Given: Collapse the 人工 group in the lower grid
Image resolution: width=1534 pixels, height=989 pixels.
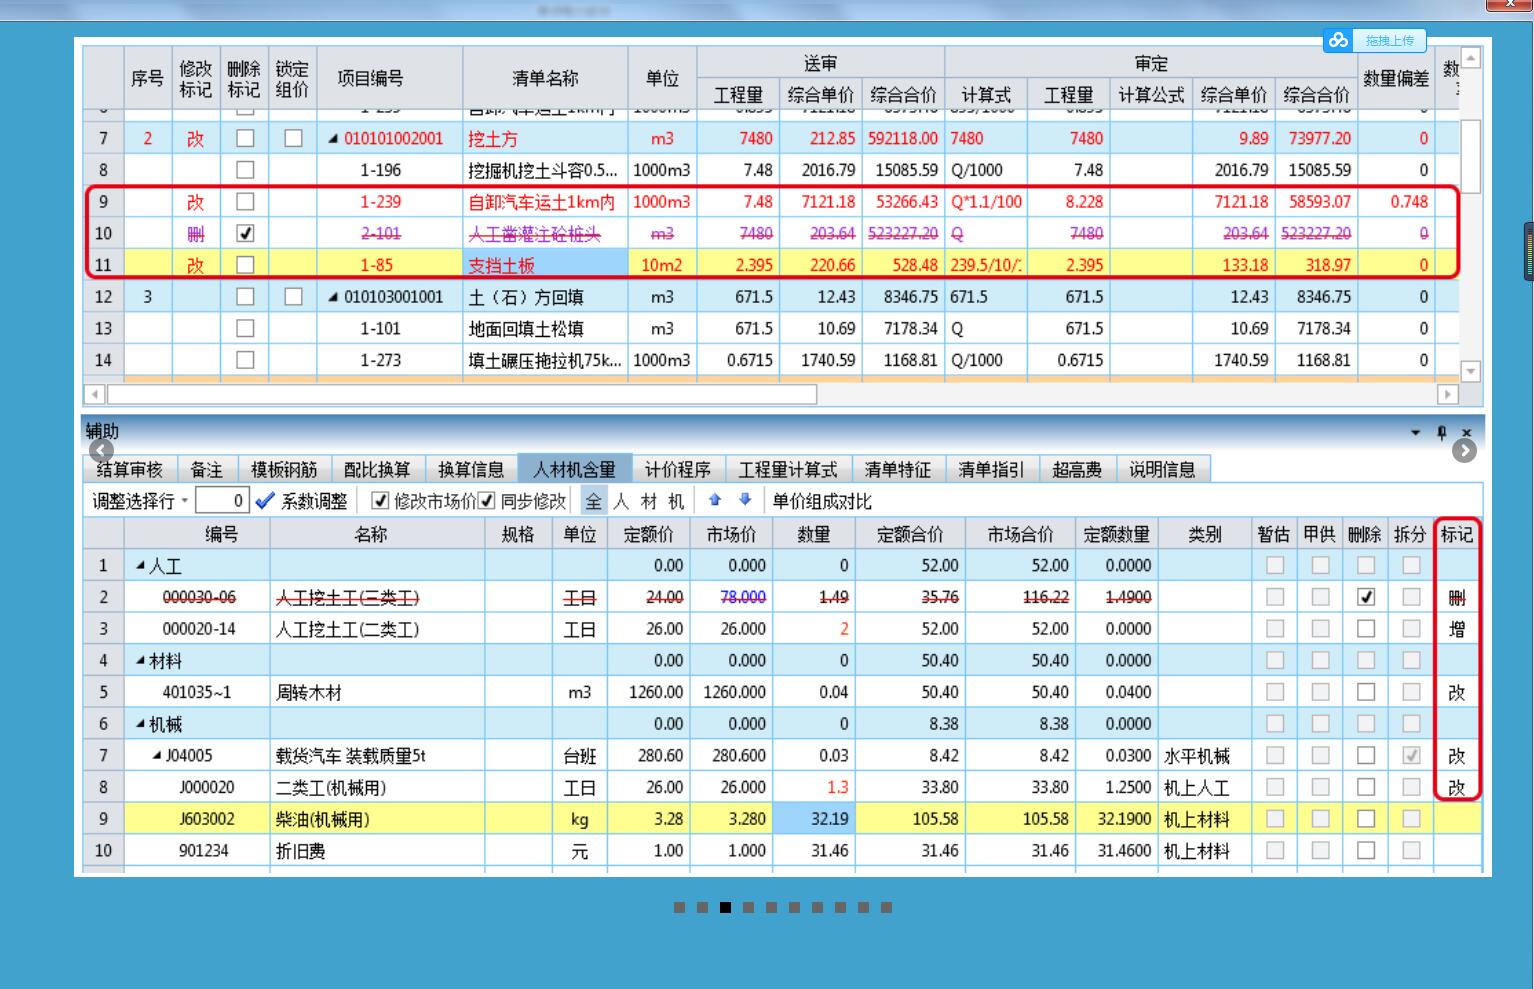Looking at the screenshot, I should 139,565.
